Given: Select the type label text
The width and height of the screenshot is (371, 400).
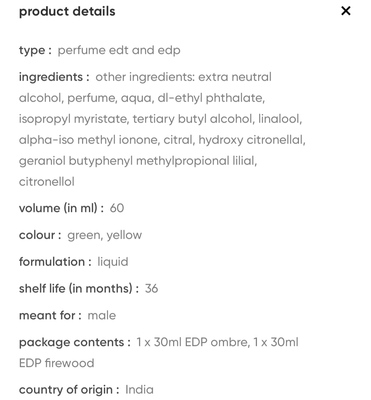Looking at the screenshot, I should (x=35, y=51).
